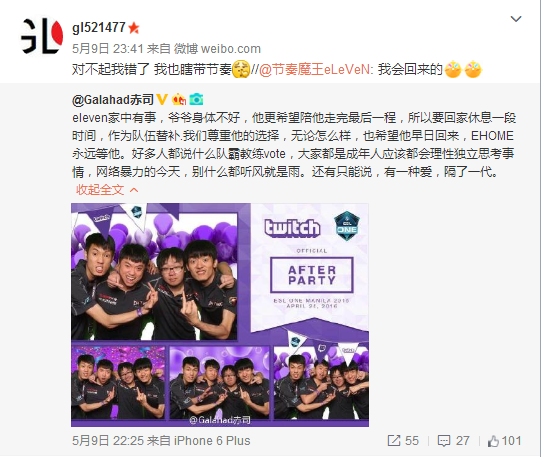Click the orange star badge beside gl521477
Viewport: 541px width, 457px height.
(134, 28)
